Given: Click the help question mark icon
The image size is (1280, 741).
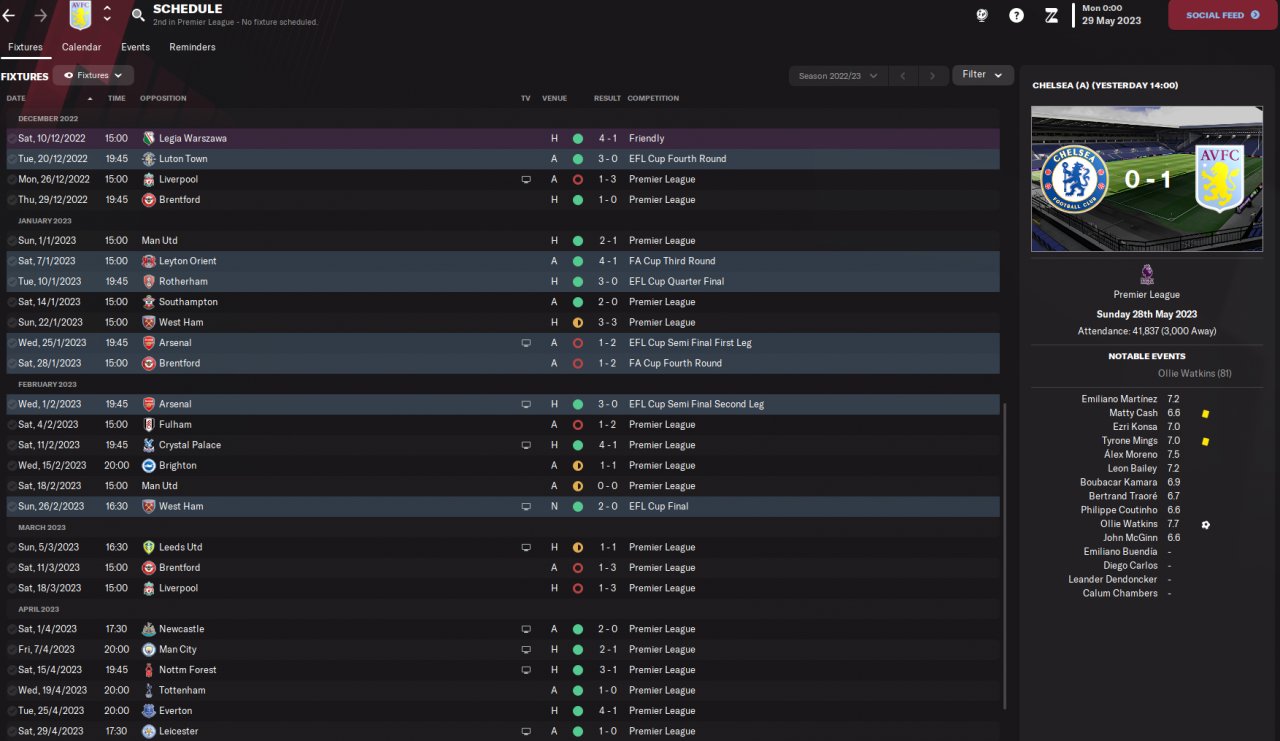Looking at the screenshot, I should pos(1016,15).
